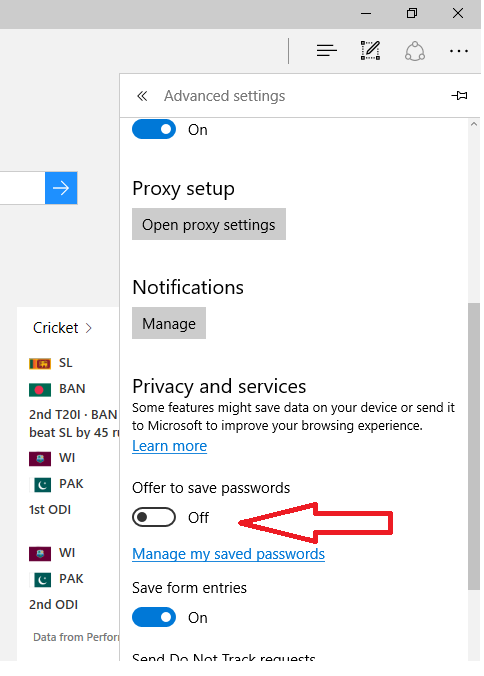The image size is (484, 676).
Task: Click the Share icon in toolbar
Action: [x=415, y=51]
